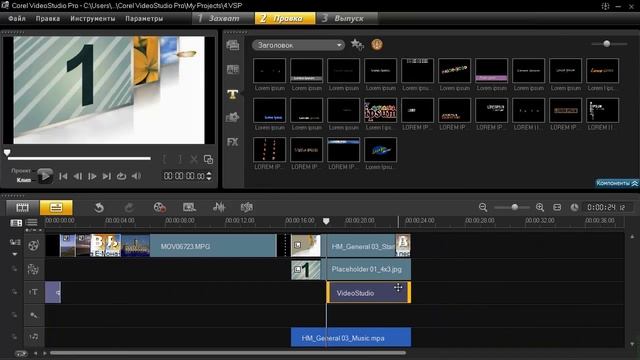Image resolution: width=640 pixels, height=360 pixels.
Task: Click the preview scrubber bar
Action: (x=79, y=158)
